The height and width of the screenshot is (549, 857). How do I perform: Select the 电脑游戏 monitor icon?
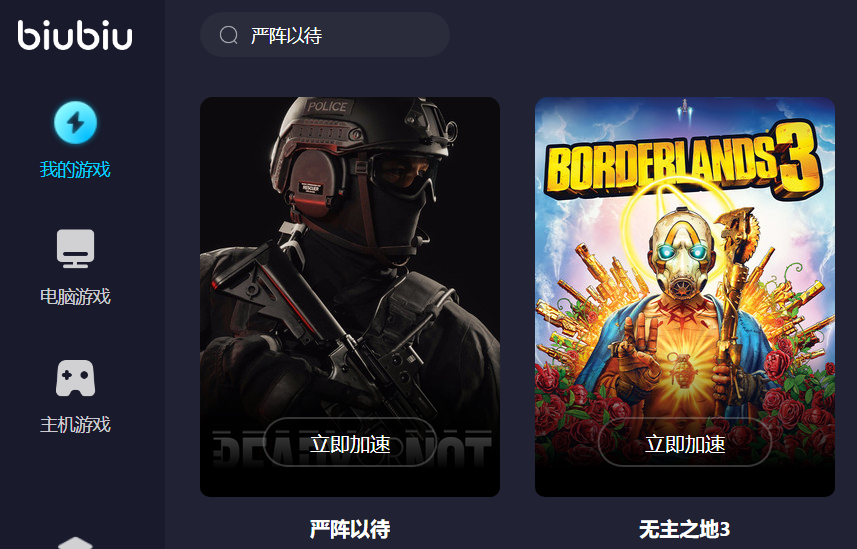pyautogui.click(x=75, y=249)
